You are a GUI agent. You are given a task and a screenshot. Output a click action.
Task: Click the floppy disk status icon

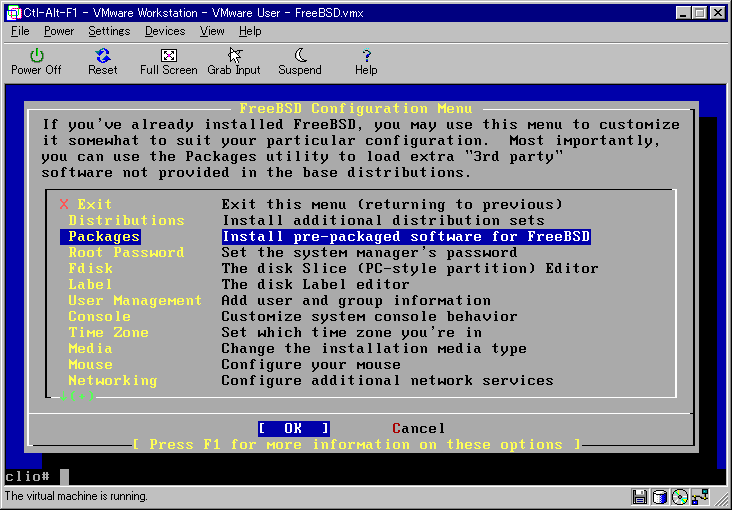point(640,496)
